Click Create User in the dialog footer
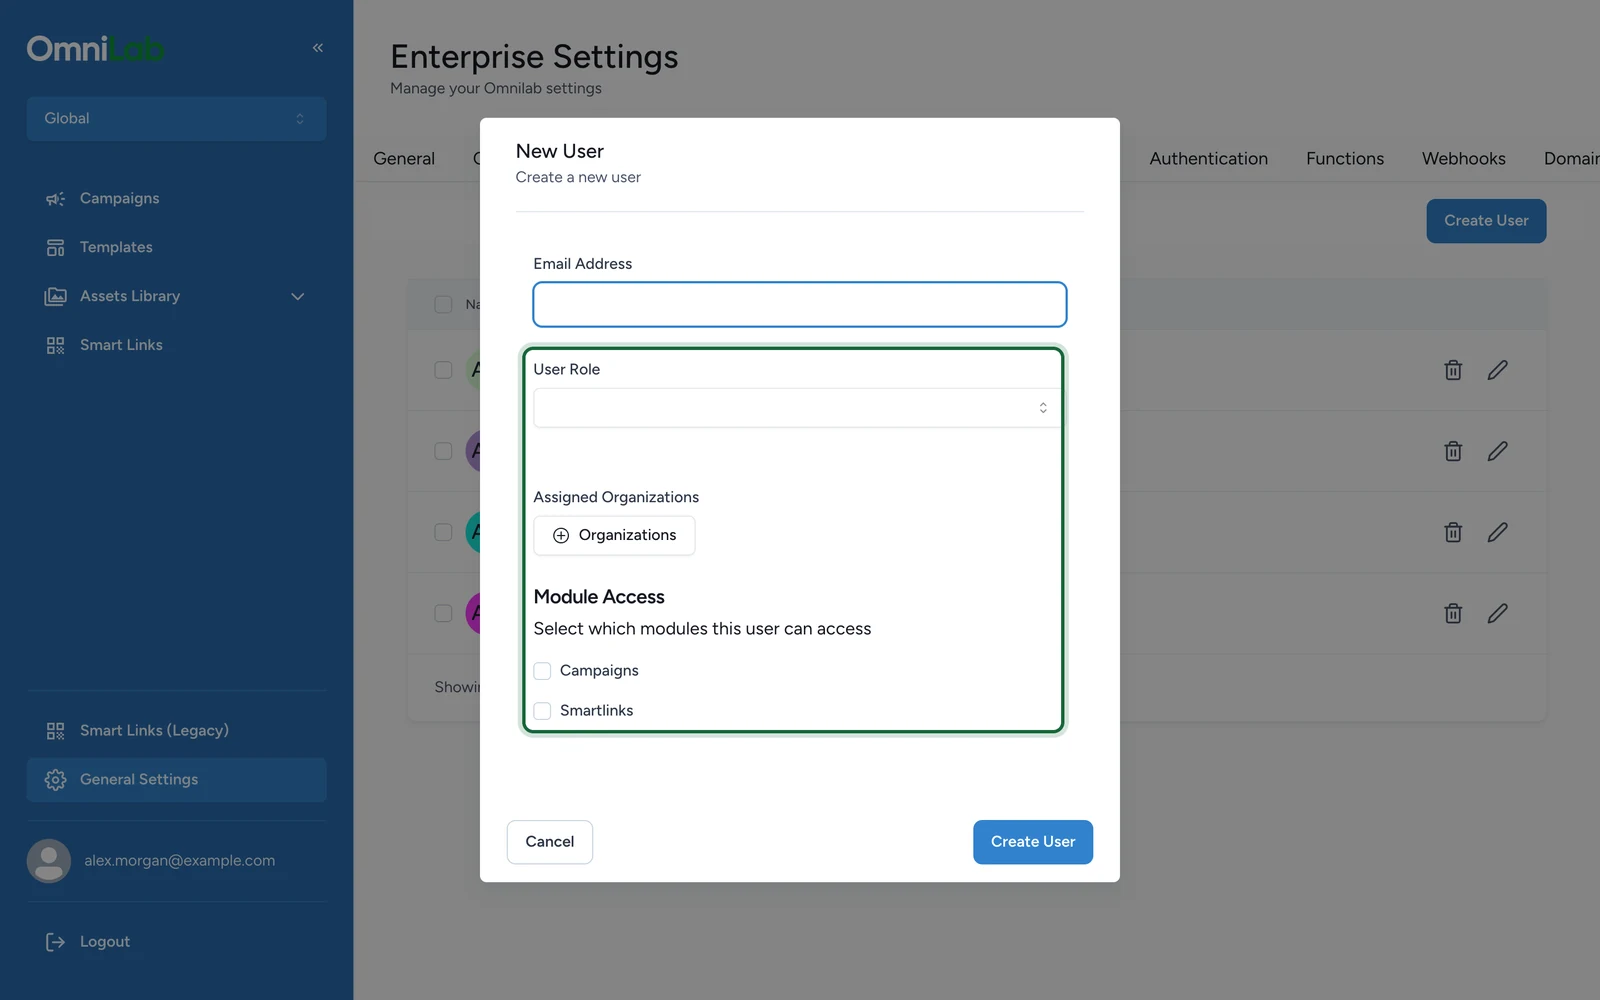Viewport: 1600px width, 1000px height. tap(1033, 842)
